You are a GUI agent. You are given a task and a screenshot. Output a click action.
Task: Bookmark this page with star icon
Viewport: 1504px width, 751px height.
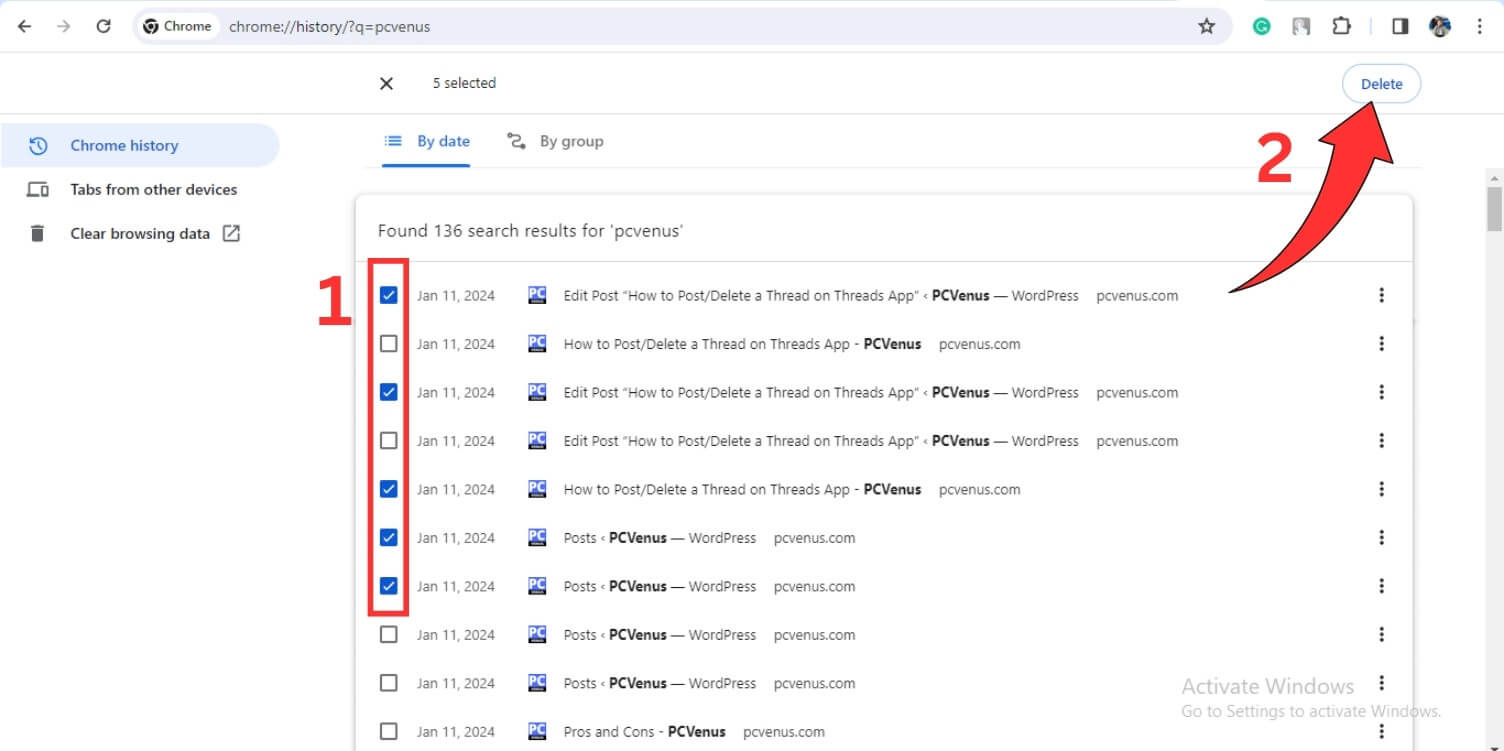pyautogui.click(x=1207, y=27)
